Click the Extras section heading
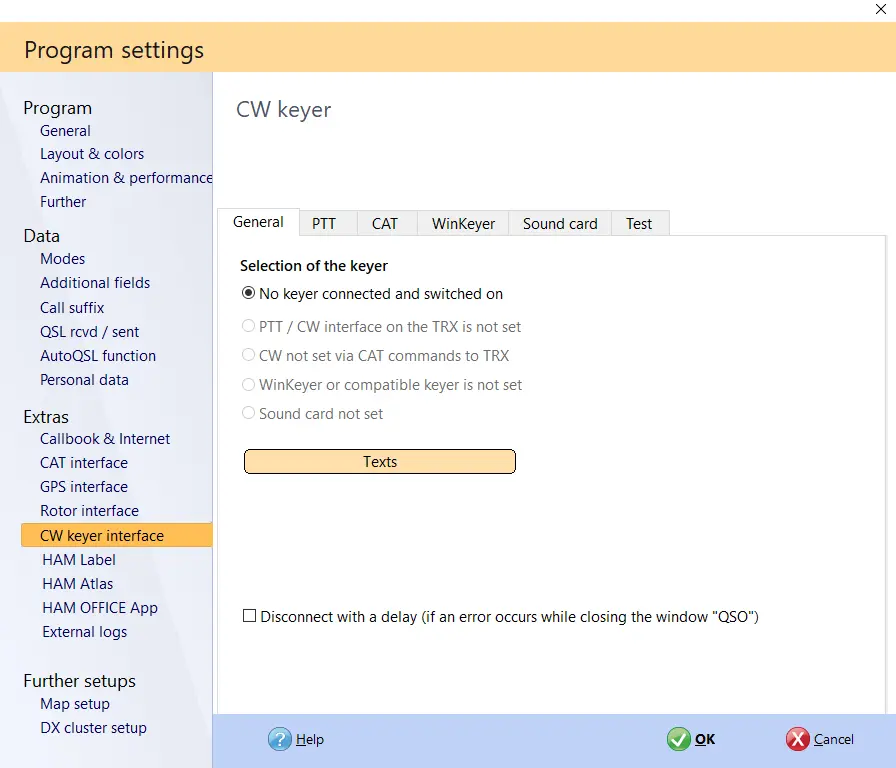 tap(46, 417)
